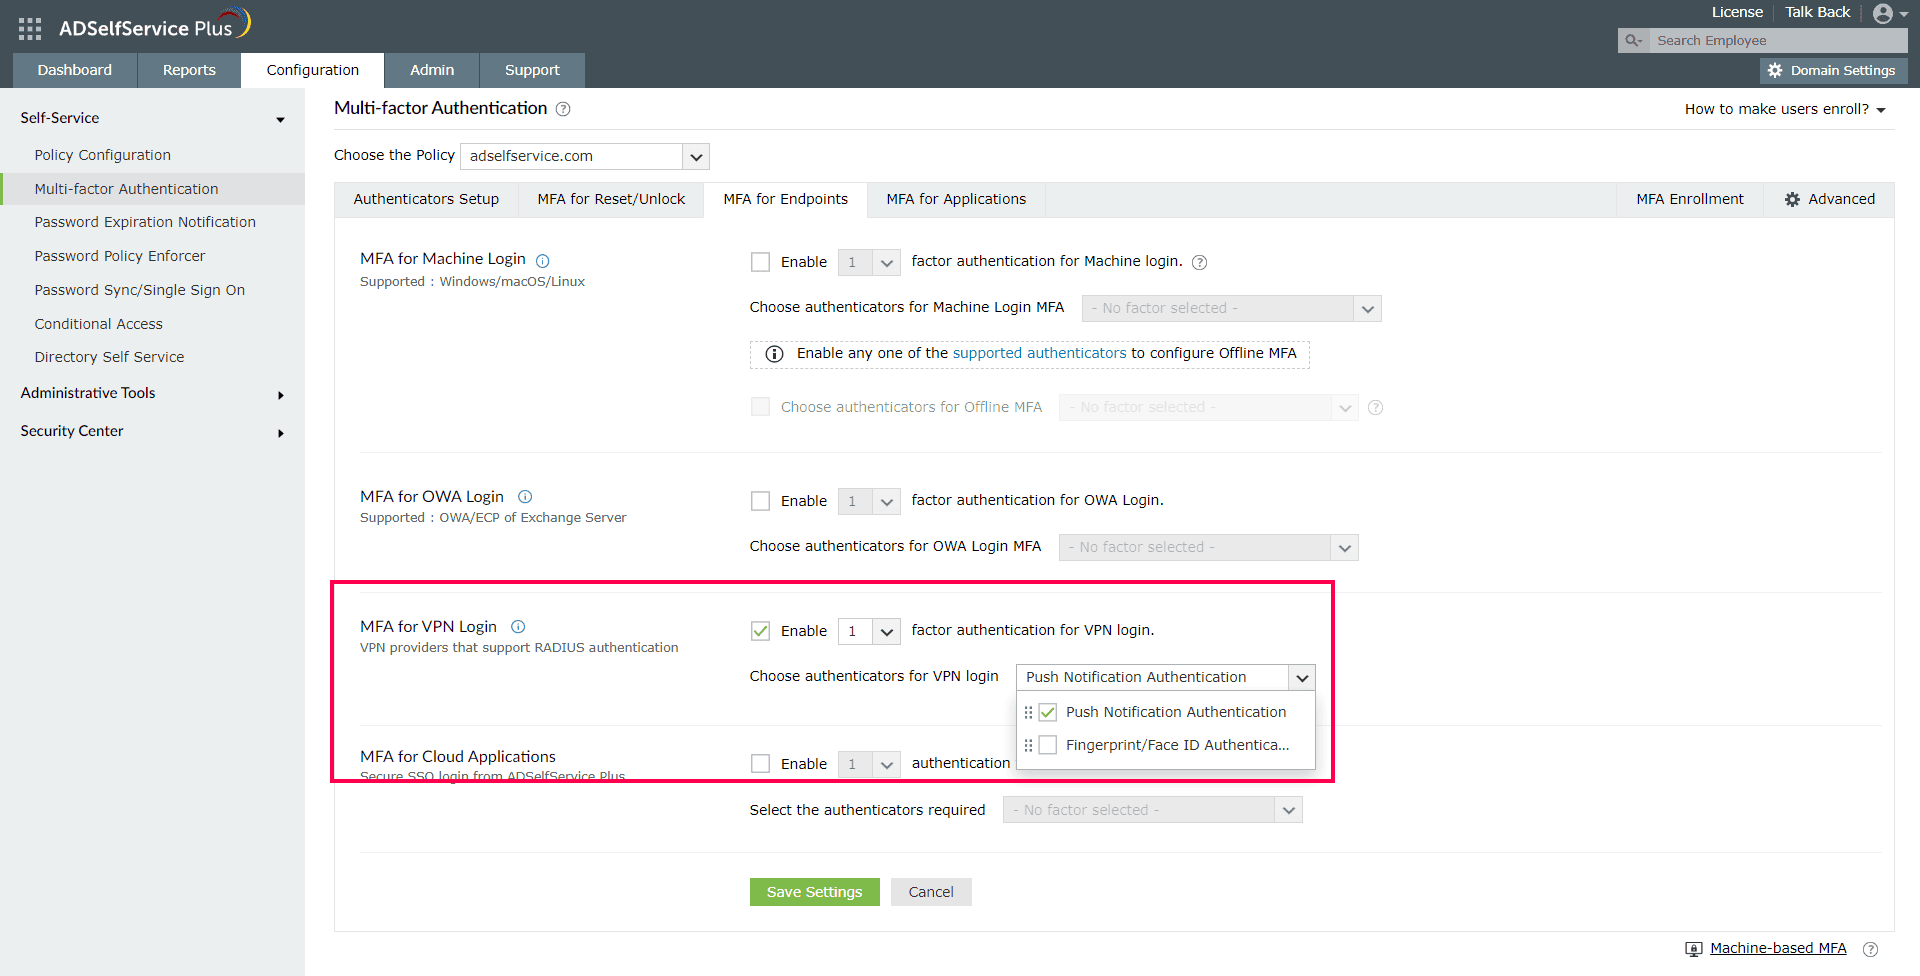Click the Machine-based MFA icon at bottom right
Screen dimensions: 1920x976
pos(1693,948)
